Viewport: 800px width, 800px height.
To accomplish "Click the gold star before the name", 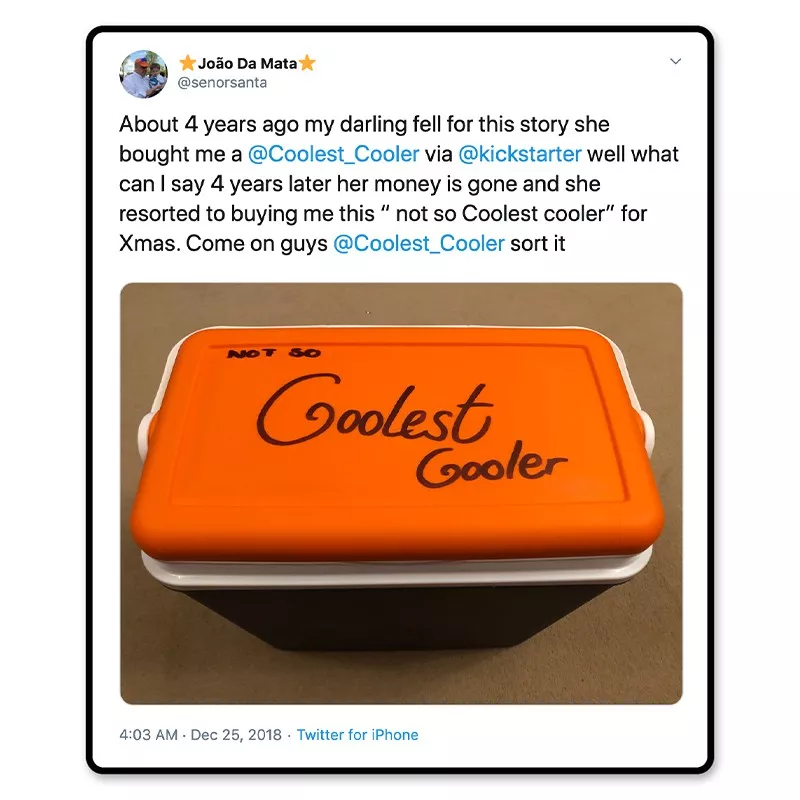I will click(188, 63).
